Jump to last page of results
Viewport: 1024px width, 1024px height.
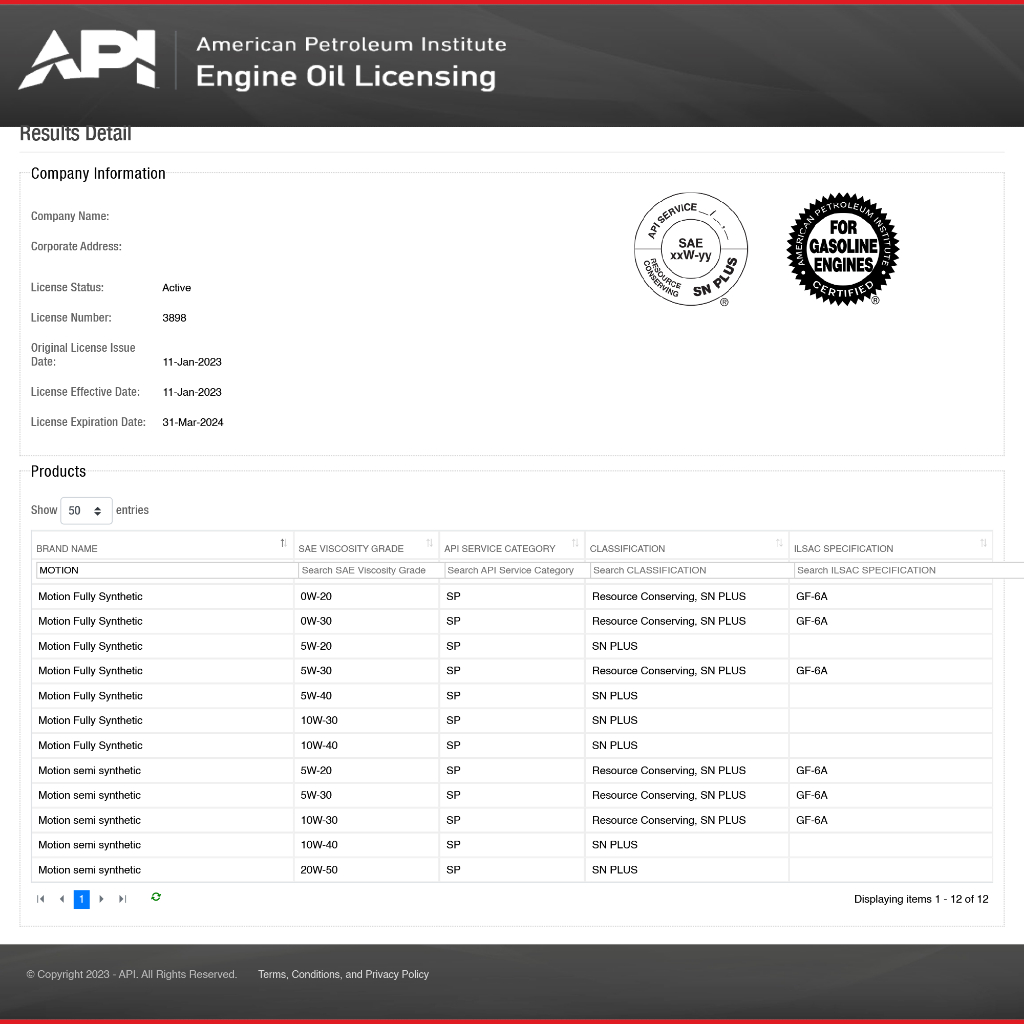tap(122, 899)
